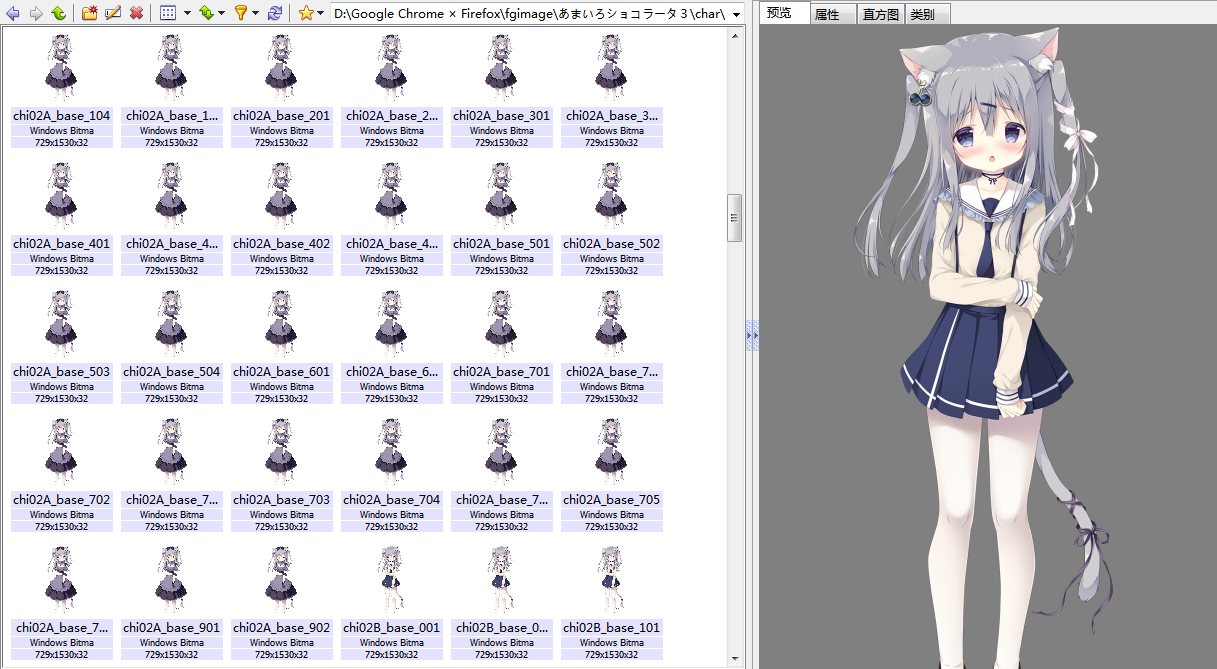Click file name chi02A_base_902
1217x669 pixels.
click(x=281, y=628)
